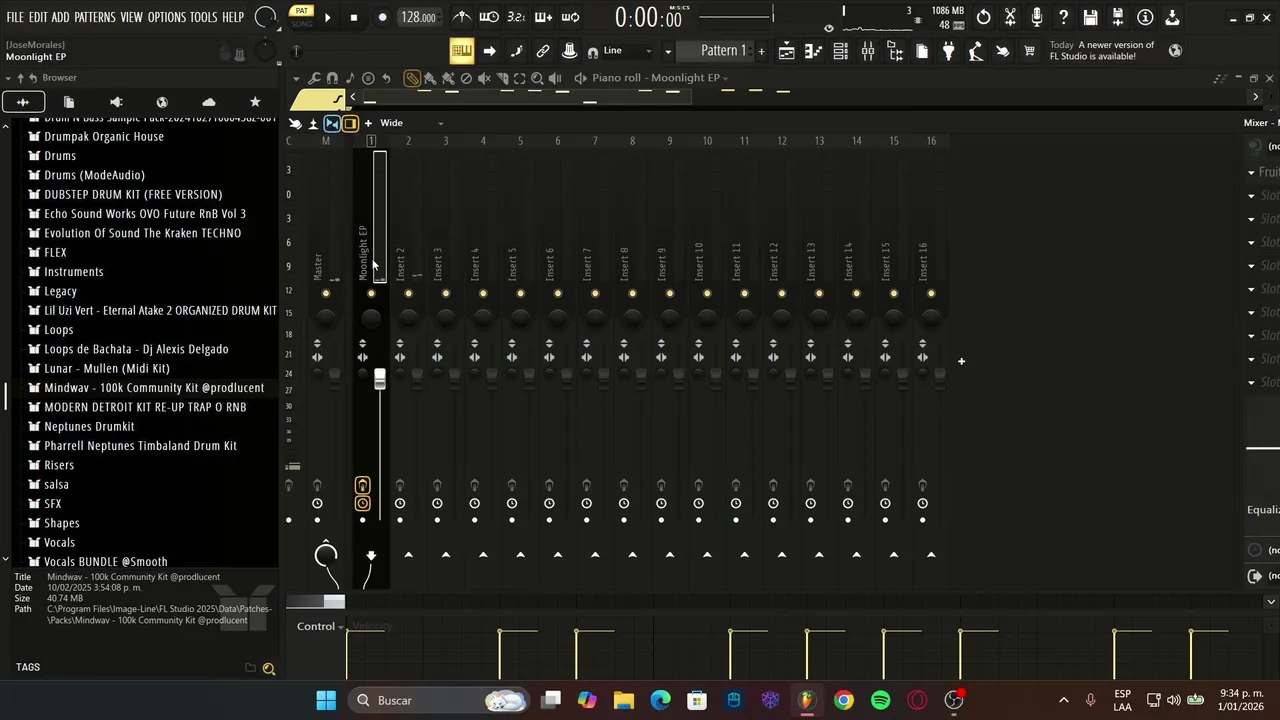Open the HELP menu
This screenshot has width=1280, height=720.
(233, 17)
